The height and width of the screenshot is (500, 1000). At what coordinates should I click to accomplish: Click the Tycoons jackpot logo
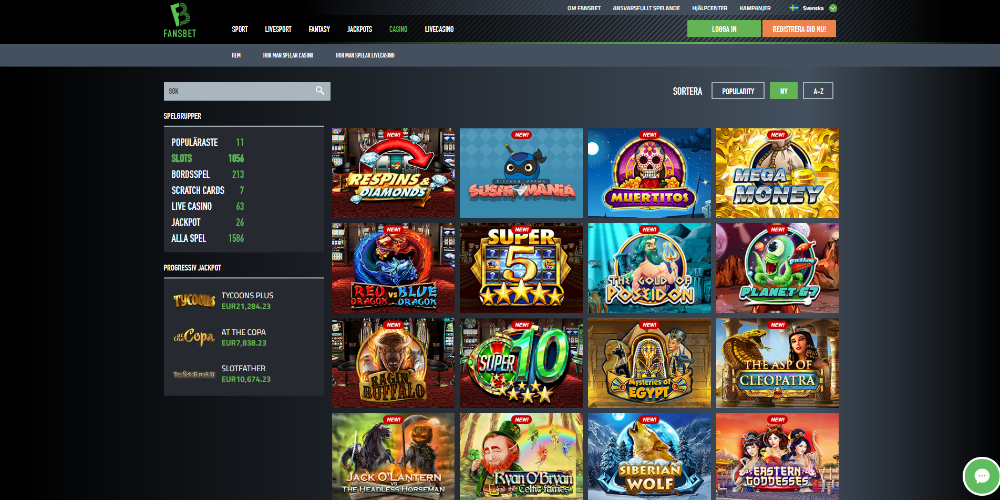click(x=194, y=300)
